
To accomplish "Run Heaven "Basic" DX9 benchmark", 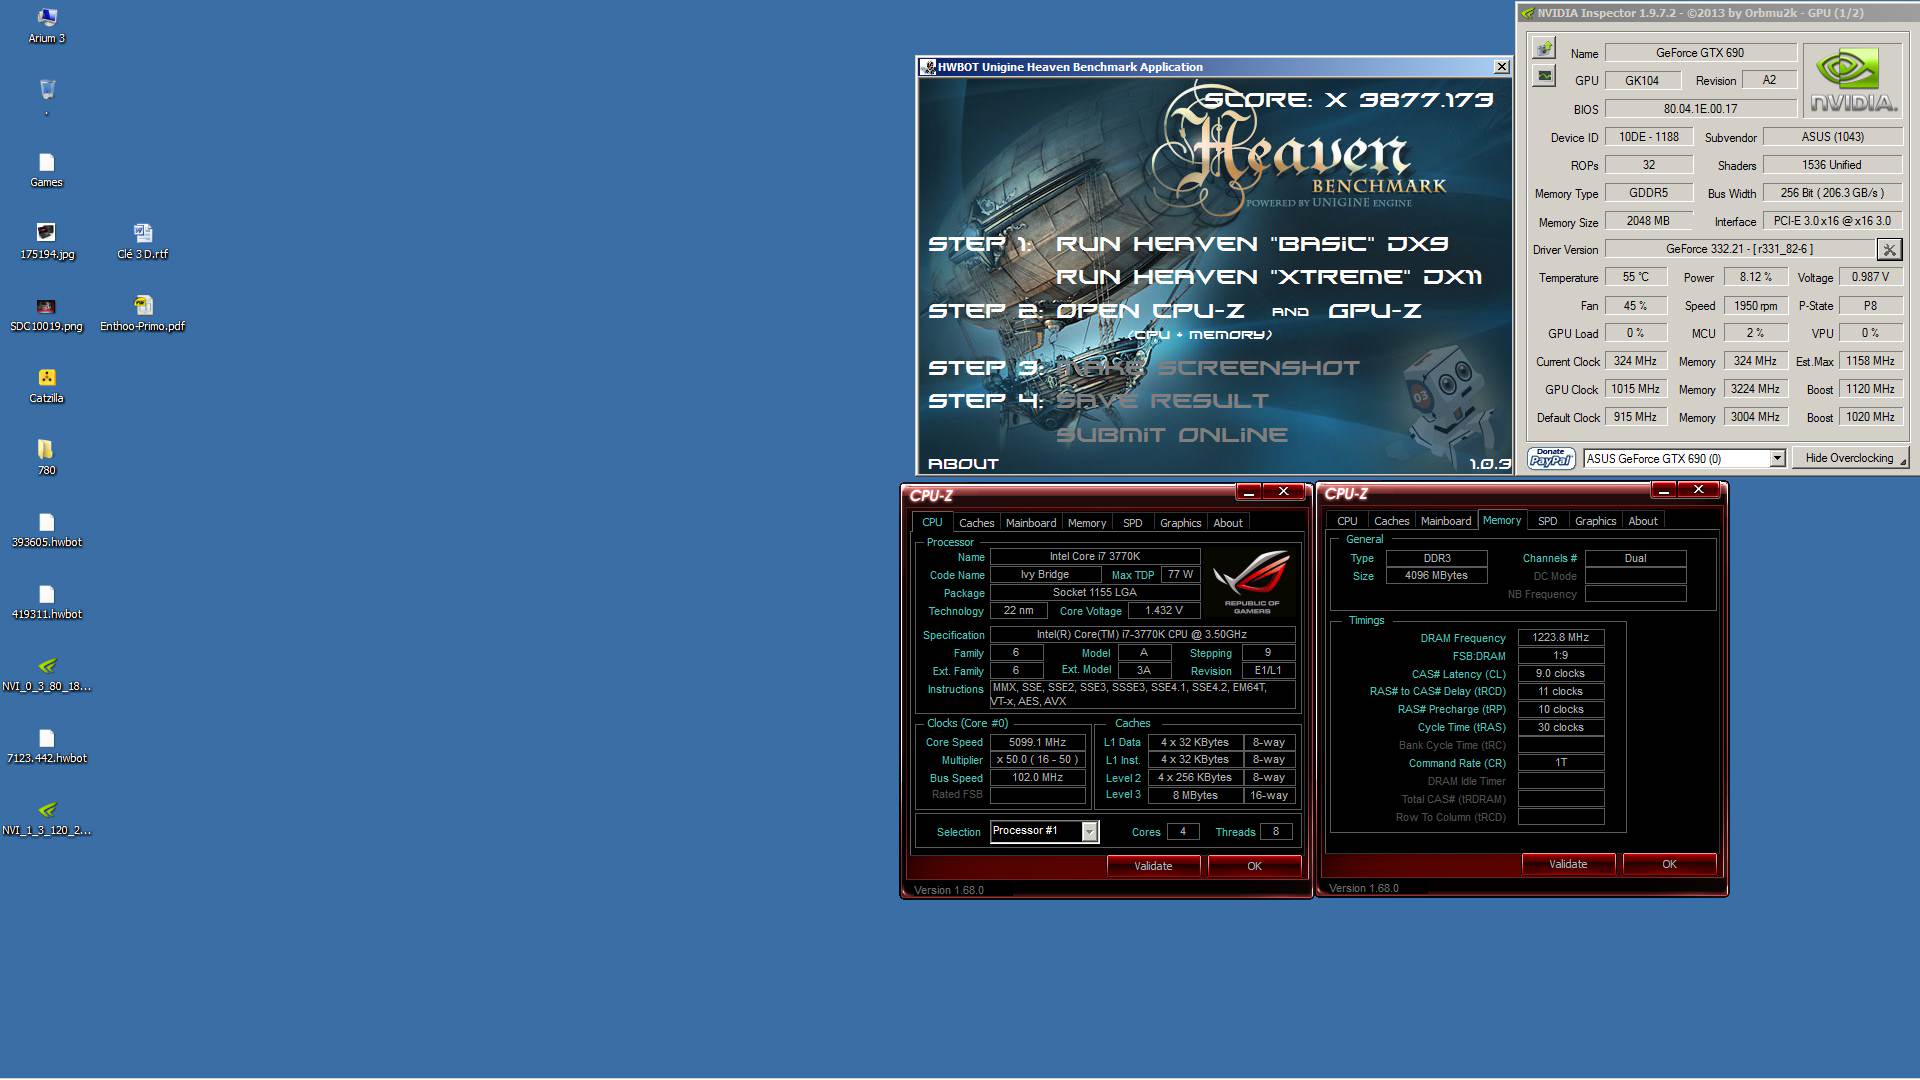I will [x=1252, y=244].
